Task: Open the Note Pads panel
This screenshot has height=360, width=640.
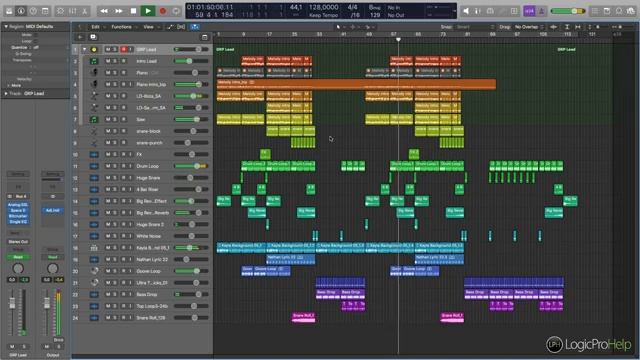Action: pos(607,11)
